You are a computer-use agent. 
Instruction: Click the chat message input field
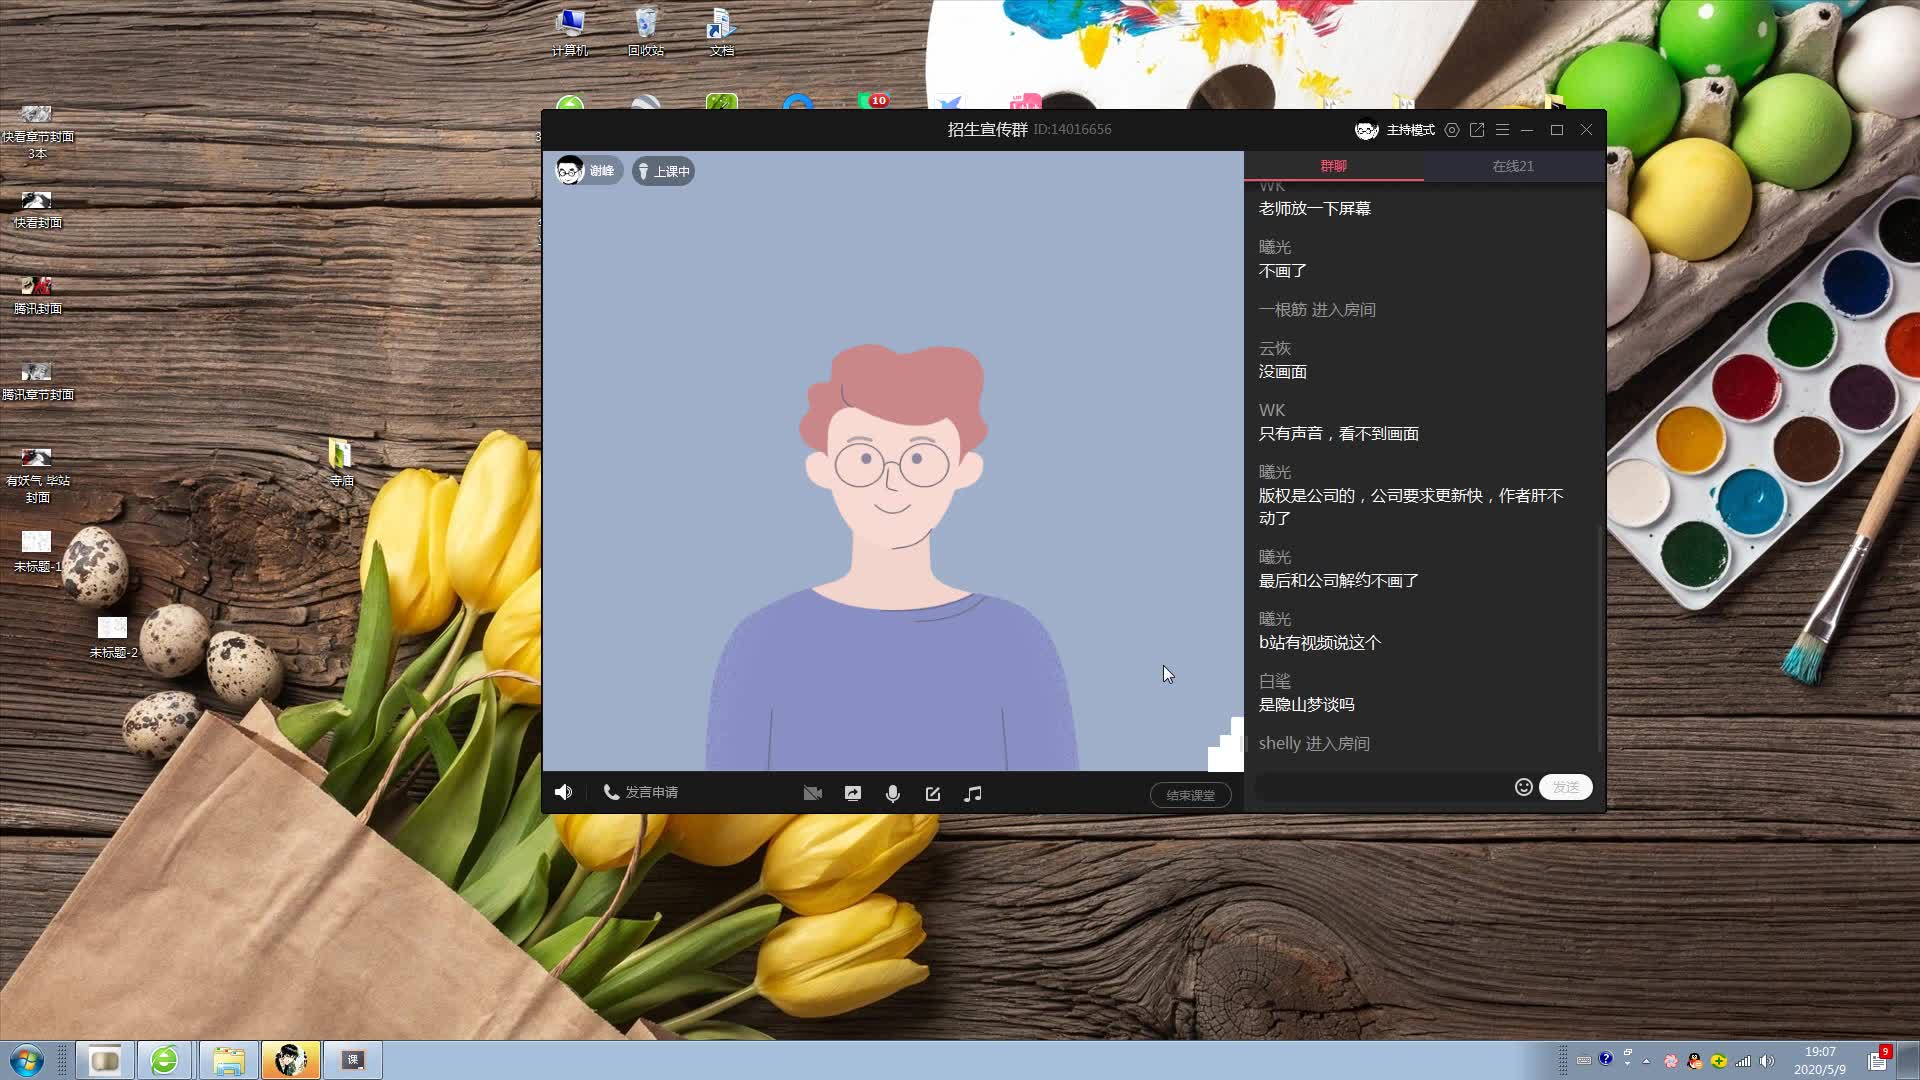(x=1382, y=787)
